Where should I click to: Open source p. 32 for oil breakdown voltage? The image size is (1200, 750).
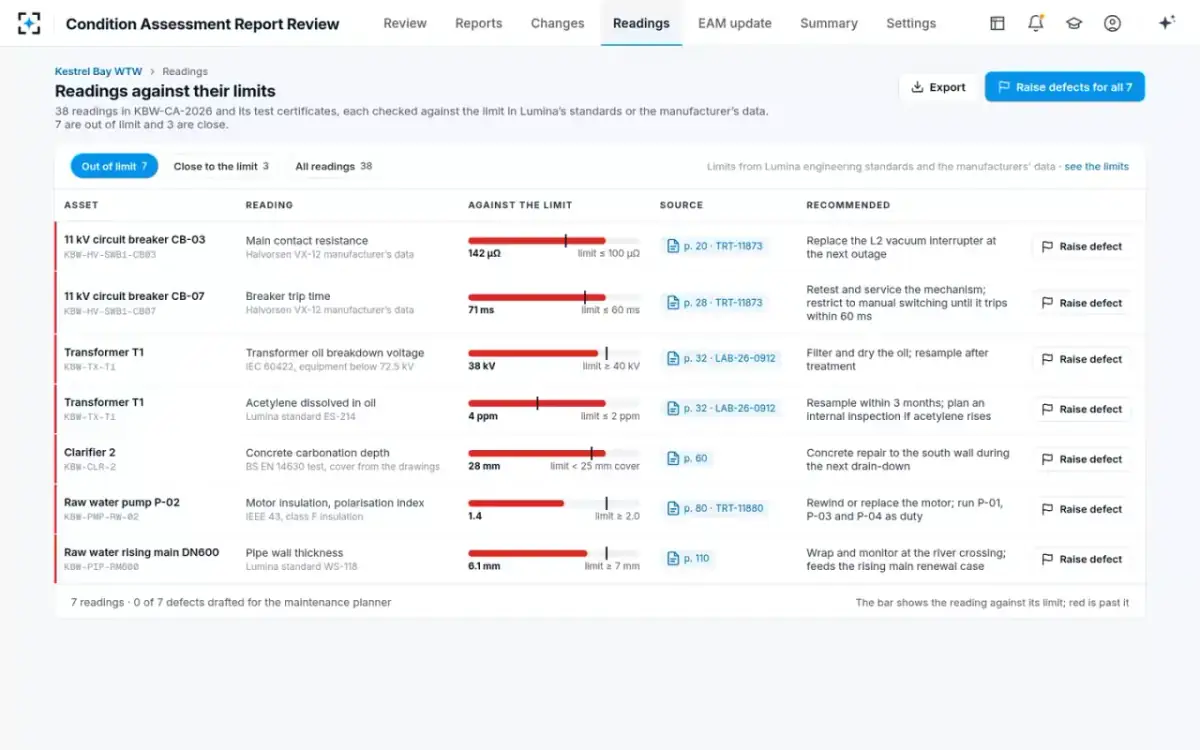pyautogui.click(x=722, y=358)
